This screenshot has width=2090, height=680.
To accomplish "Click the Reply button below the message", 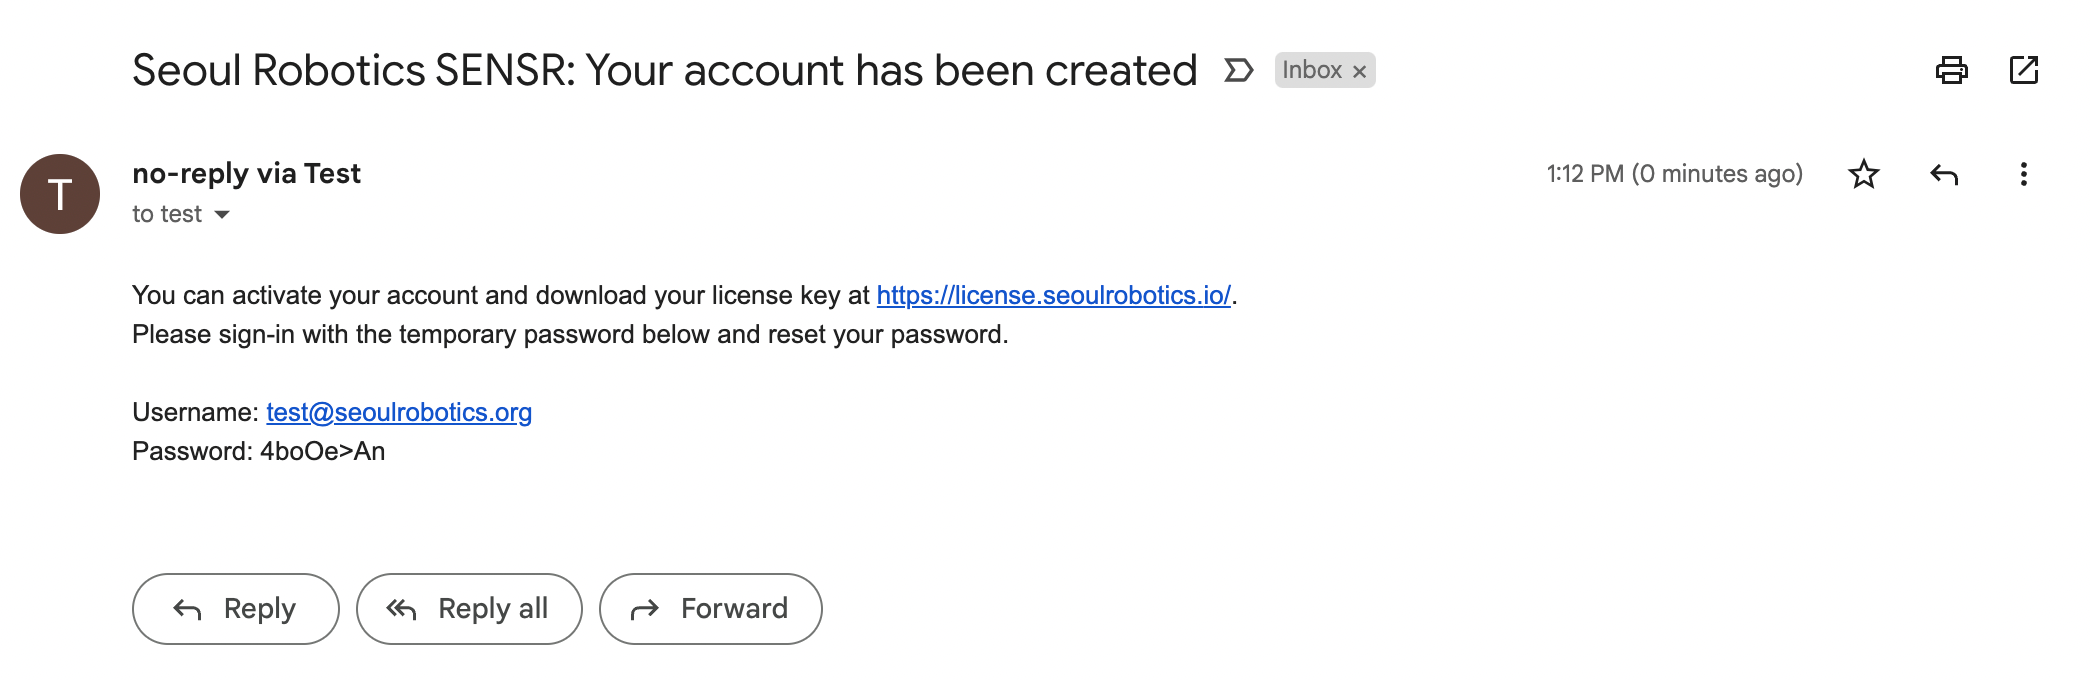I will click(236, 609).
